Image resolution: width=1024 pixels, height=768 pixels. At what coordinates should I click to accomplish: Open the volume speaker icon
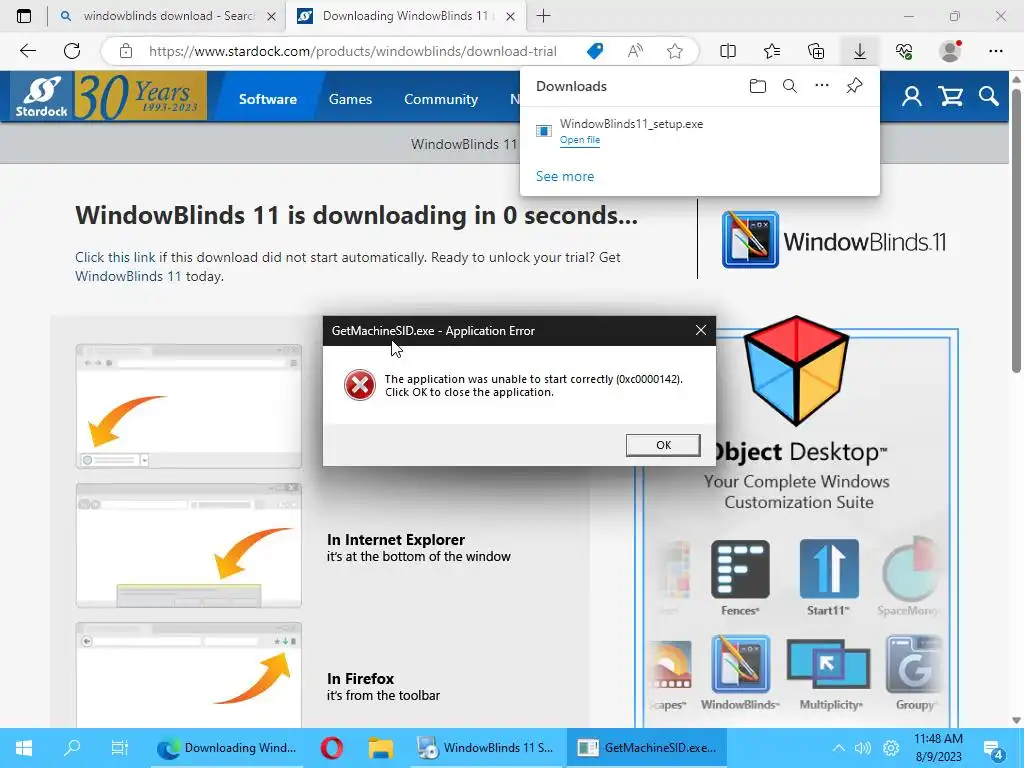[x=863, y=748]
